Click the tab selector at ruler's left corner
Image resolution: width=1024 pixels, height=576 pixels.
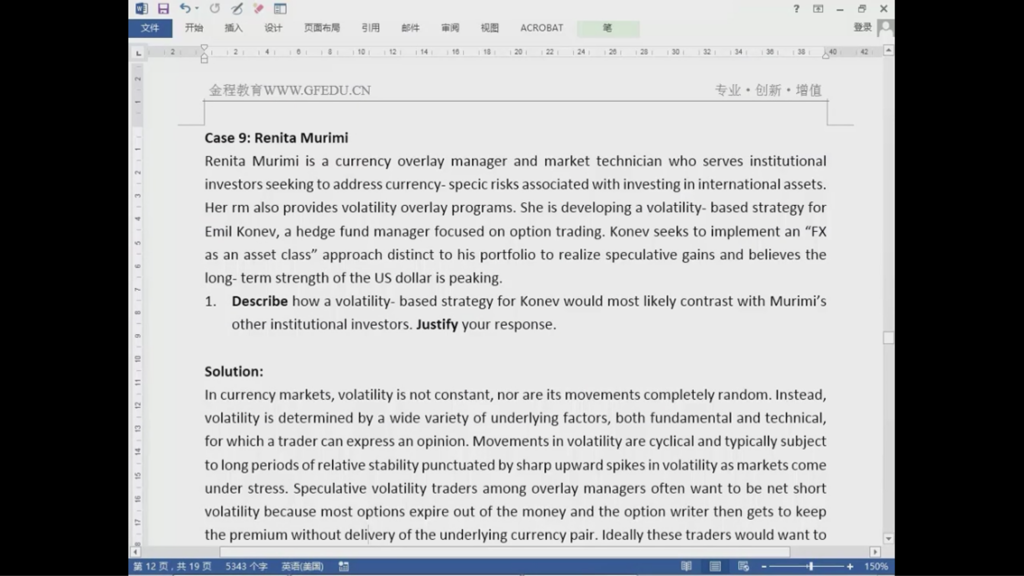pos(137,51)
